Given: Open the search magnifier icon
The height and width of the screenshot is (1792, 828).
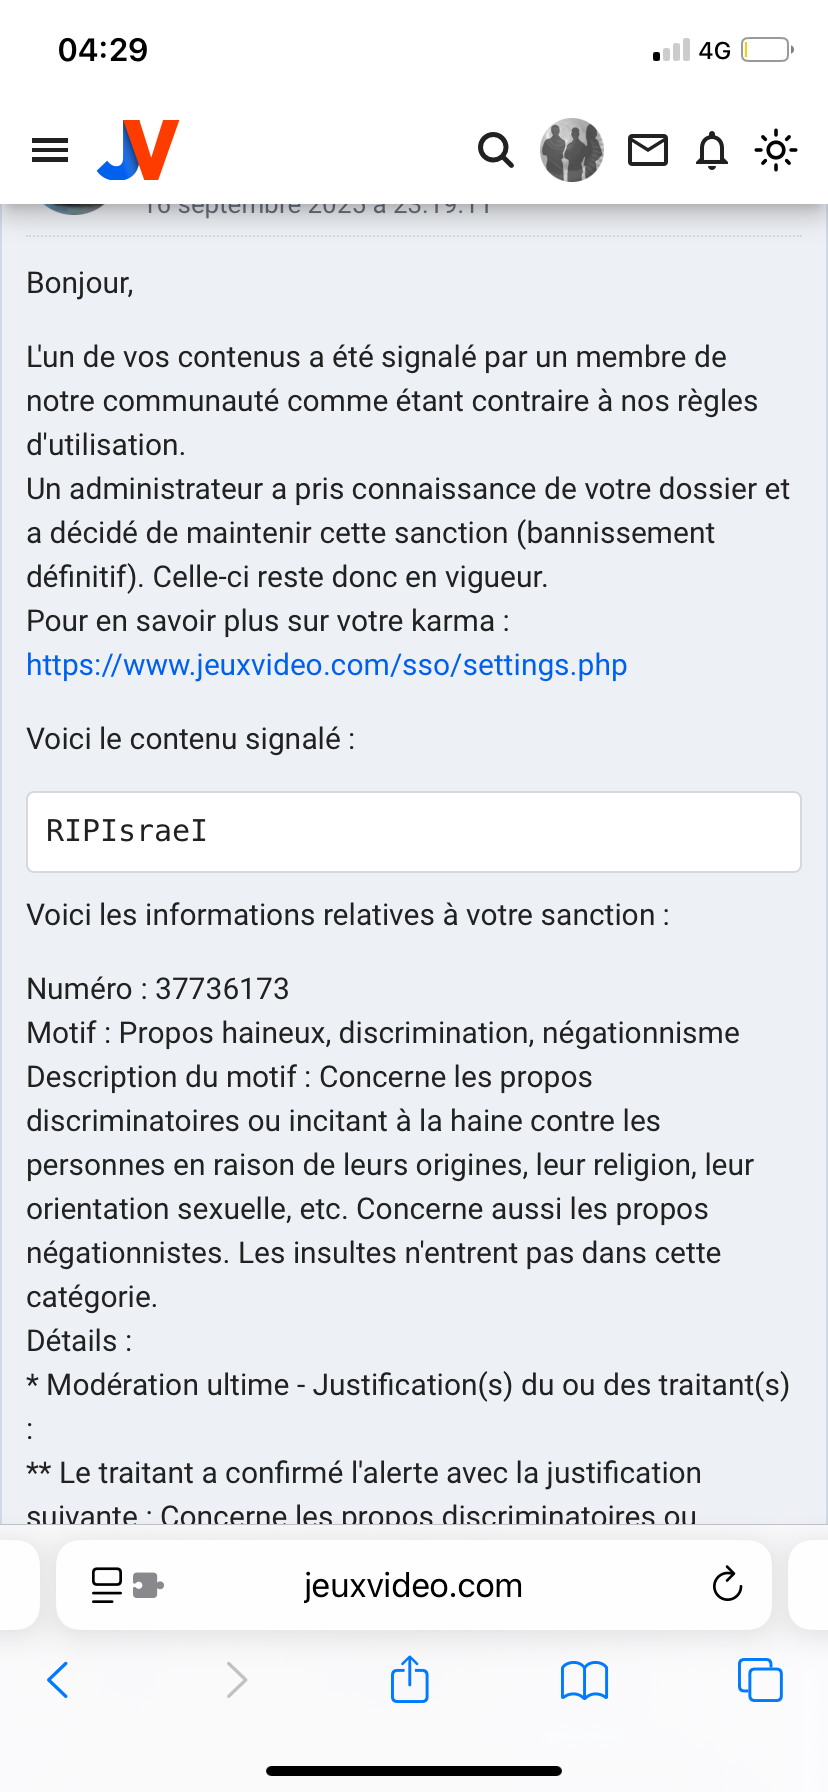Looking at the screenshot, I should [x=495, y=150].
